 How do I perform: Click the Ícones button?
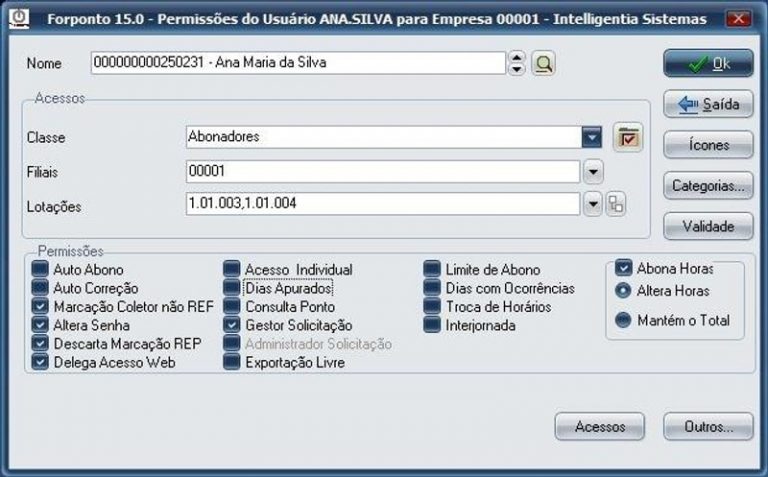708,145
